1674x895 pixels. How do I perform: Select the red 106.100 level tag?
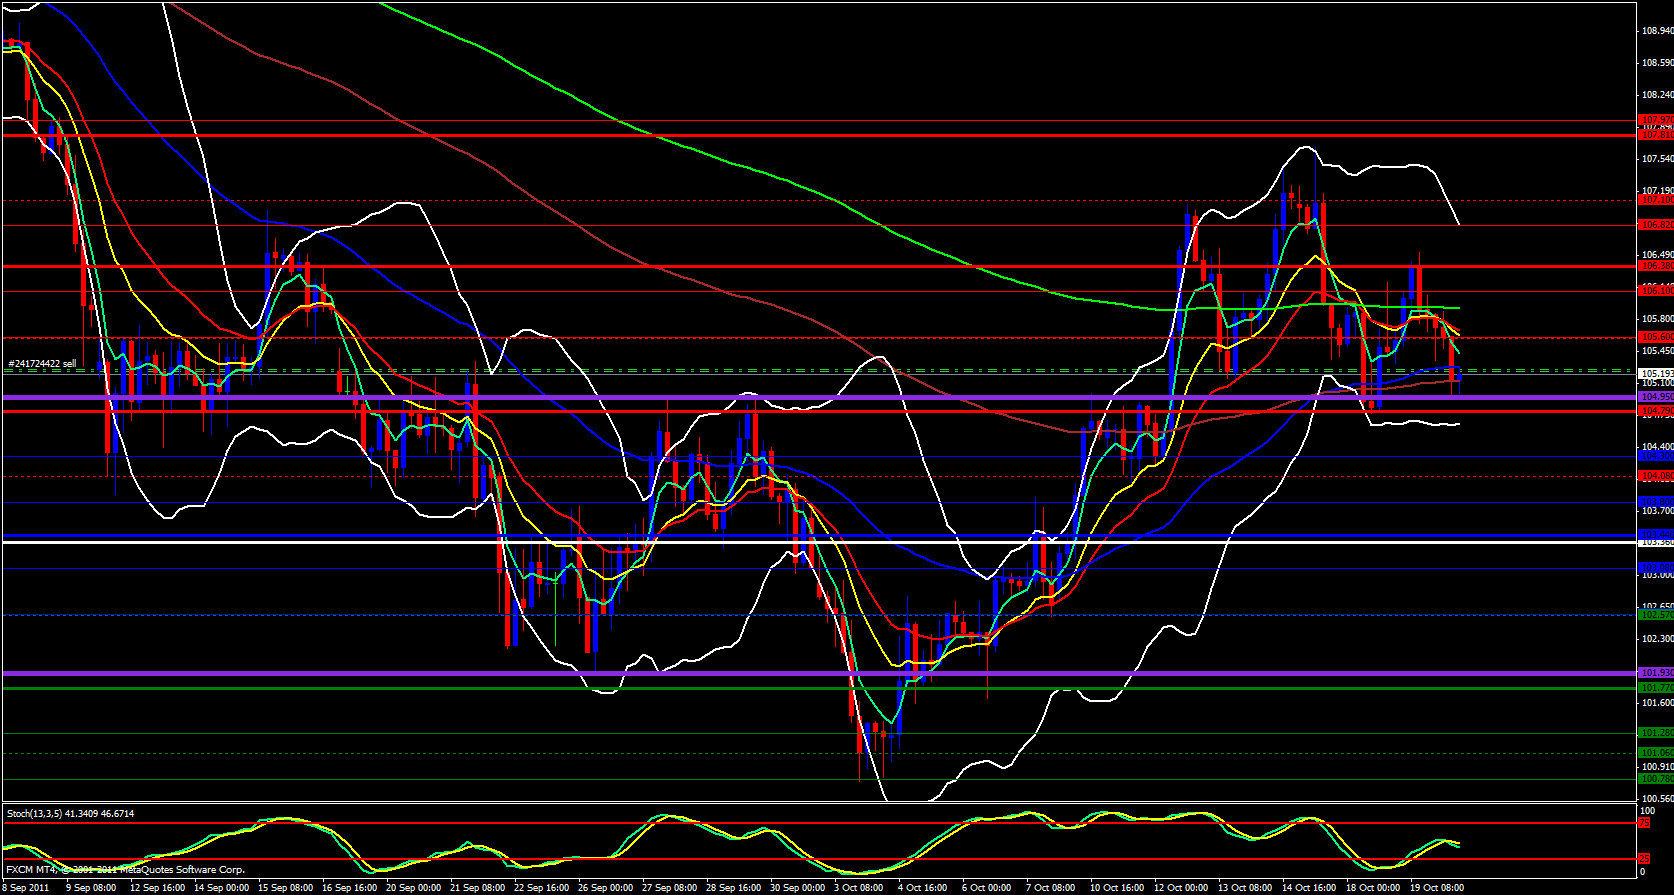point(1656,291)
